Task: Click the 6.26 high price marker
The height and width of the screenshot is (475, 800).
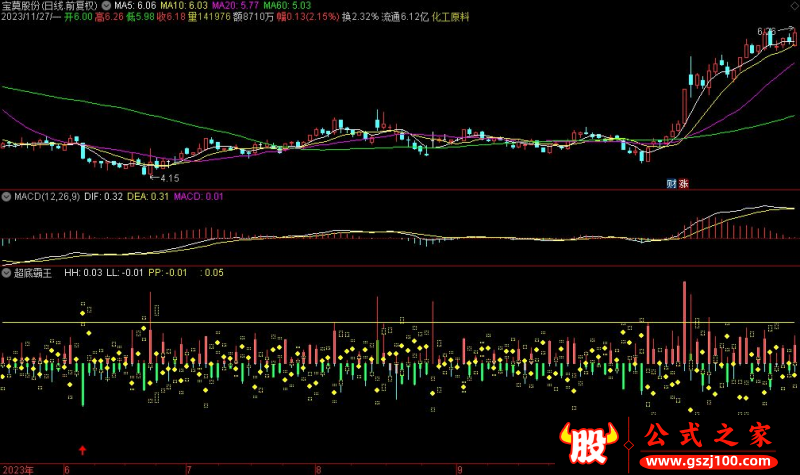Action: 766,32
